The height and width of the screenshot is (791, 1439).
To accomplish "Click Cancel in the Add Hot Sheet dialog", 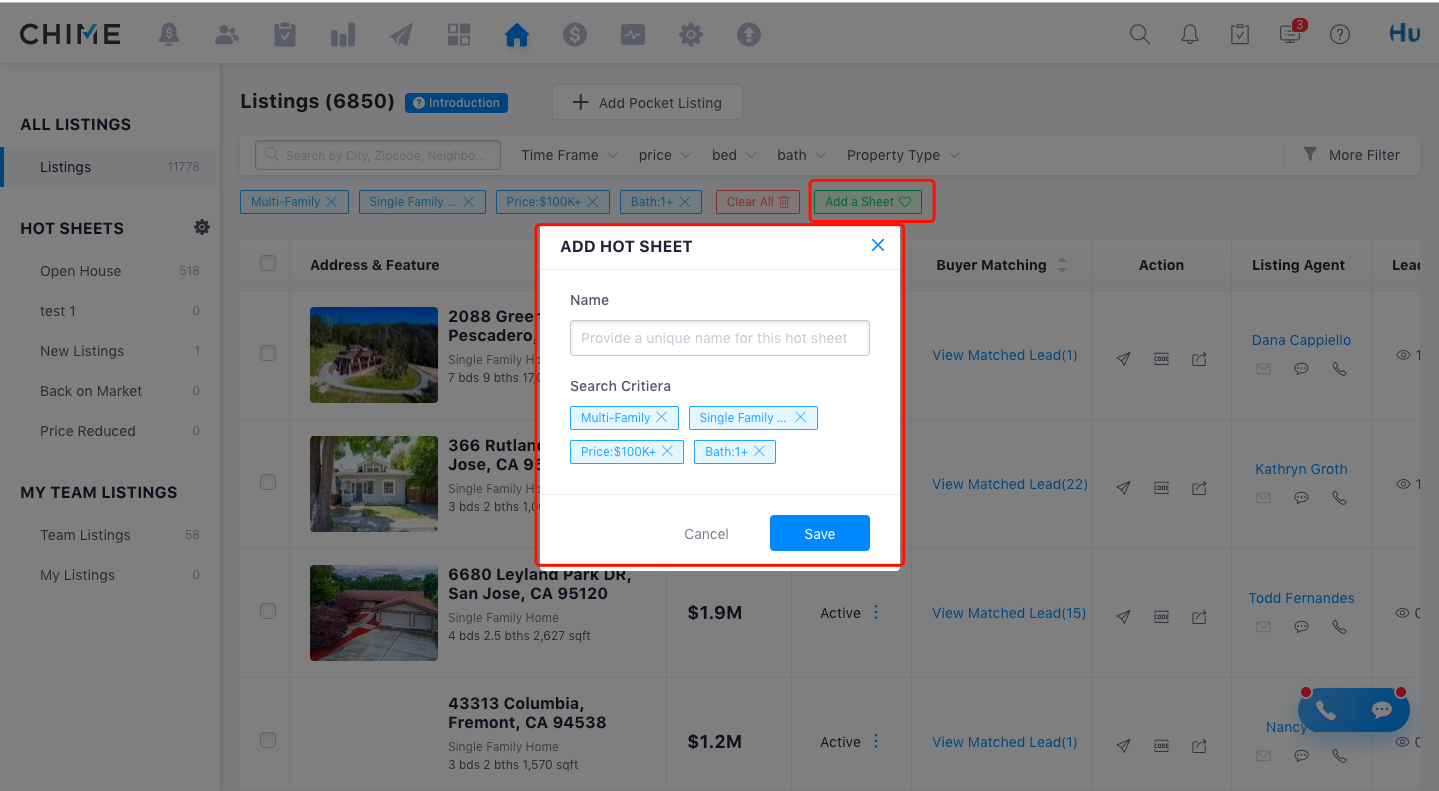I will pos(706,534).
